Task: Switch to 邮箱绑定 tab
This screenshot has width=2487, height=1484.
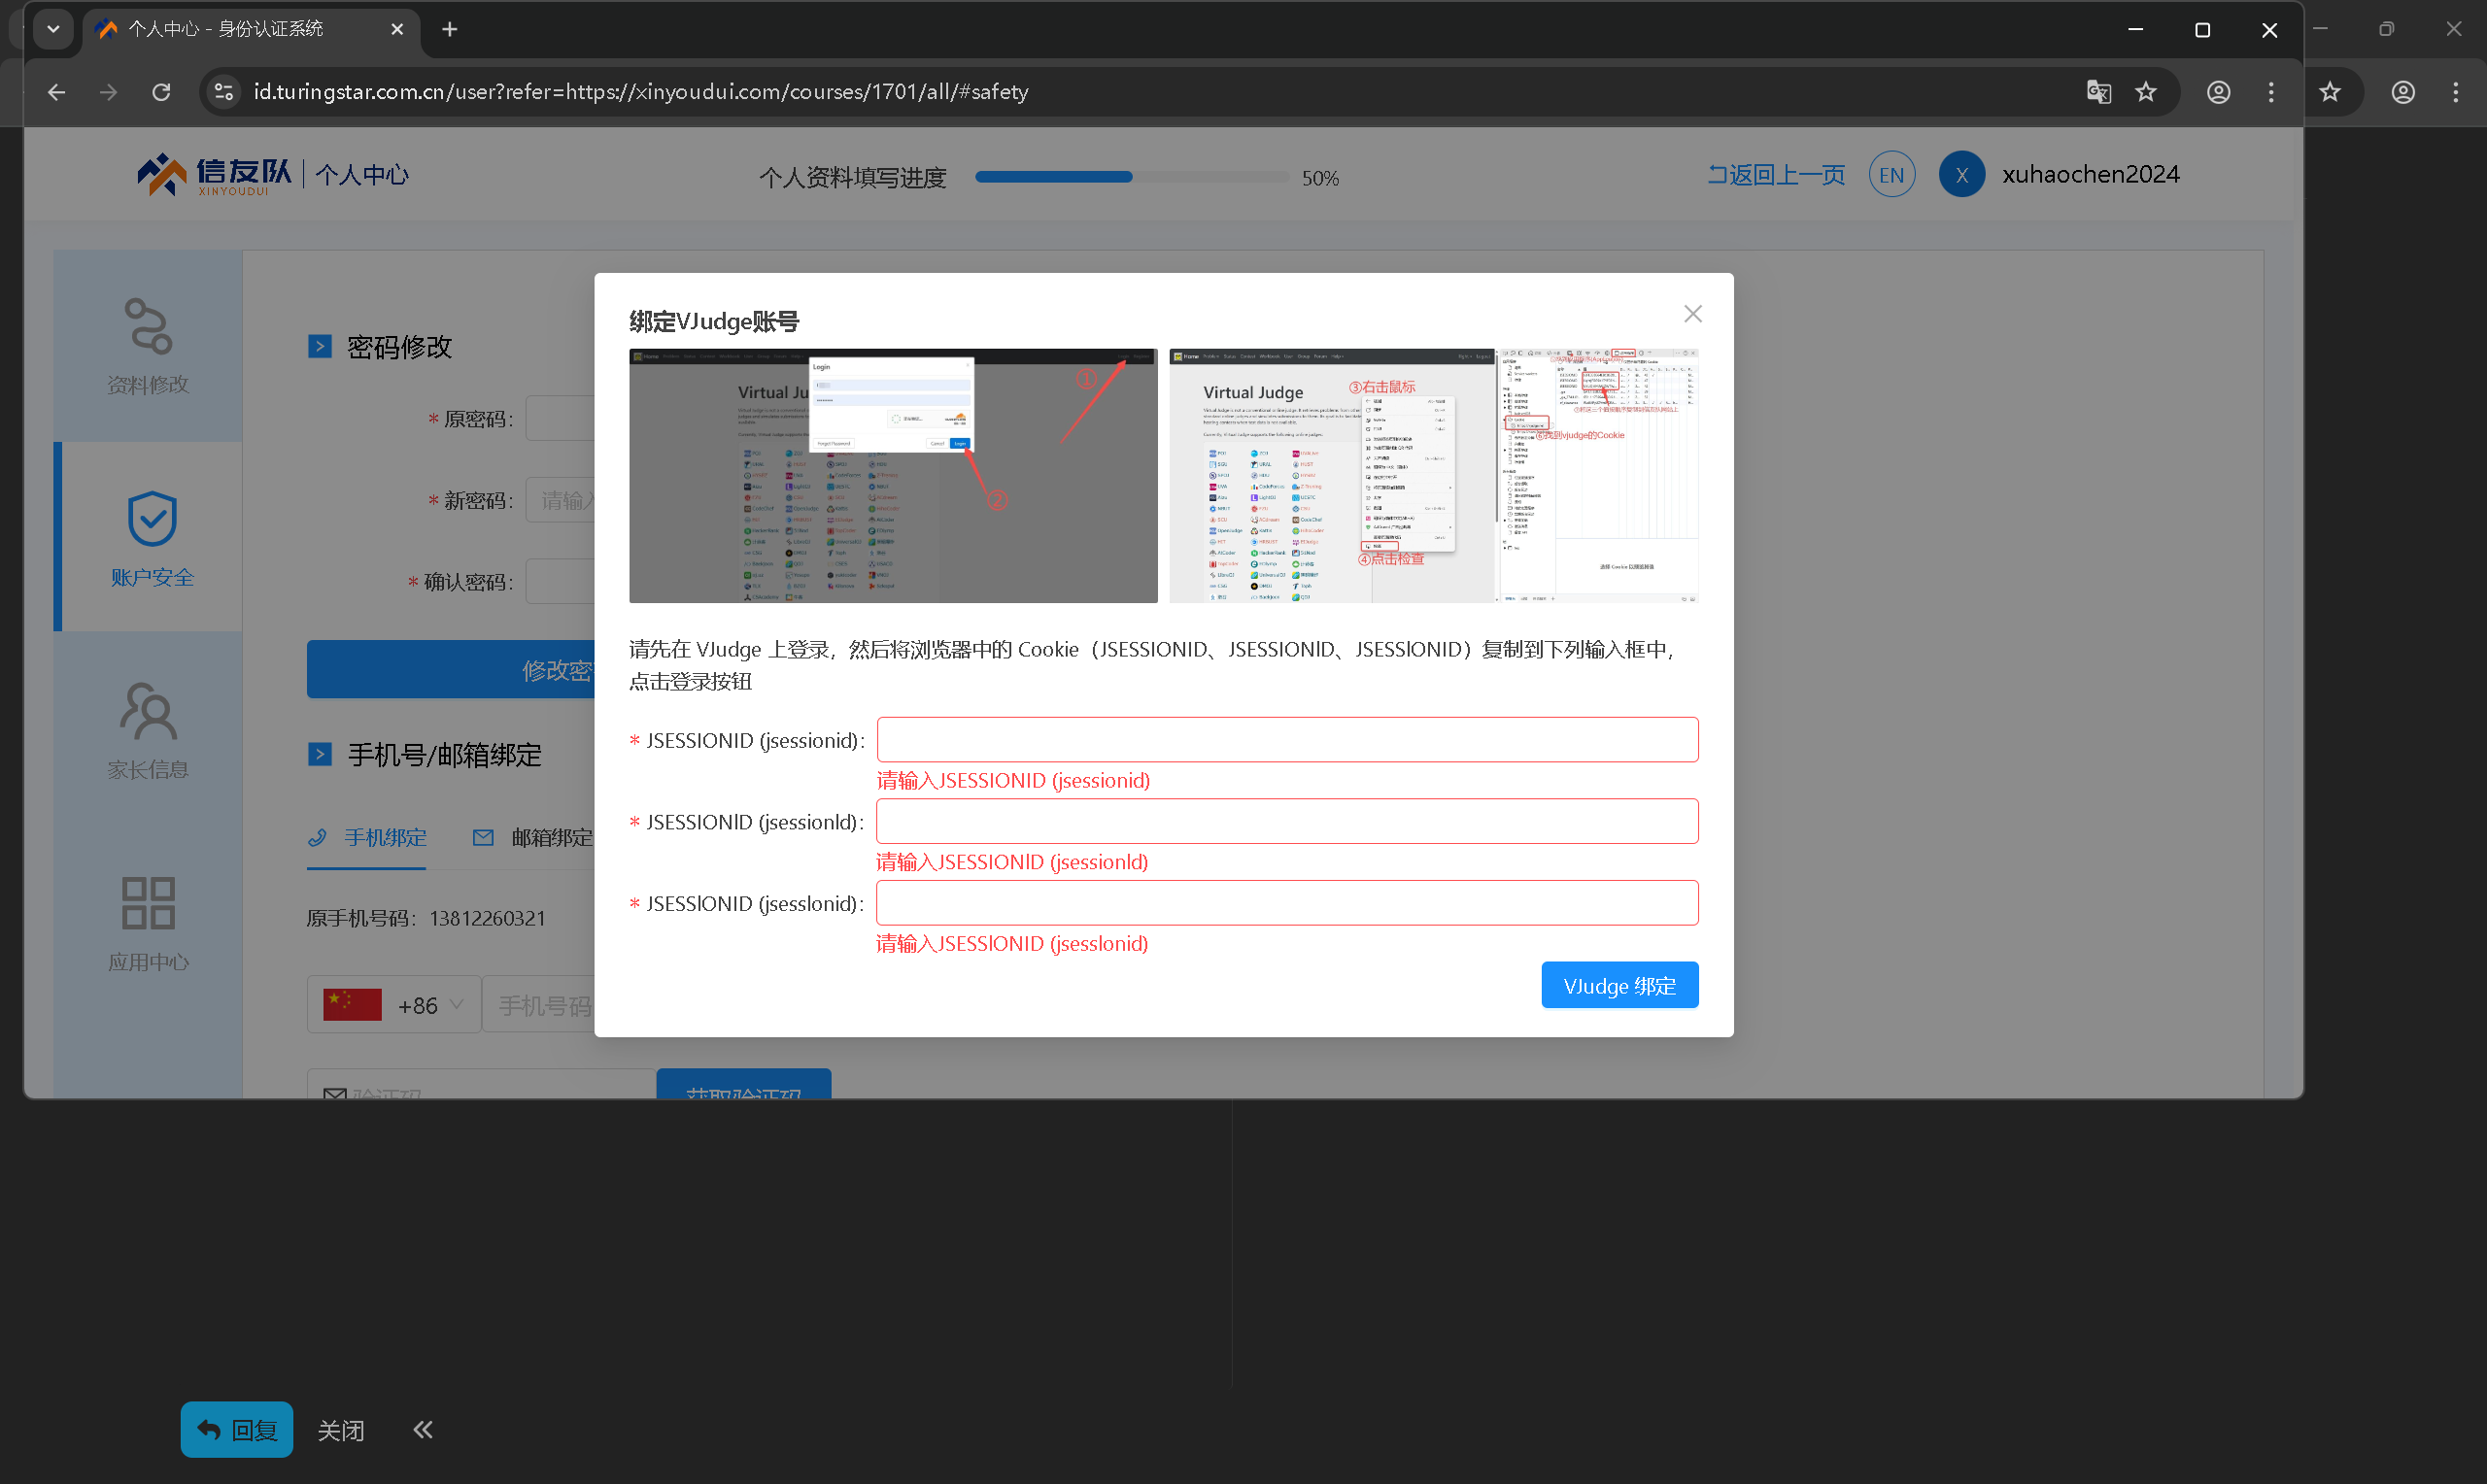Action: coord(533,838)
